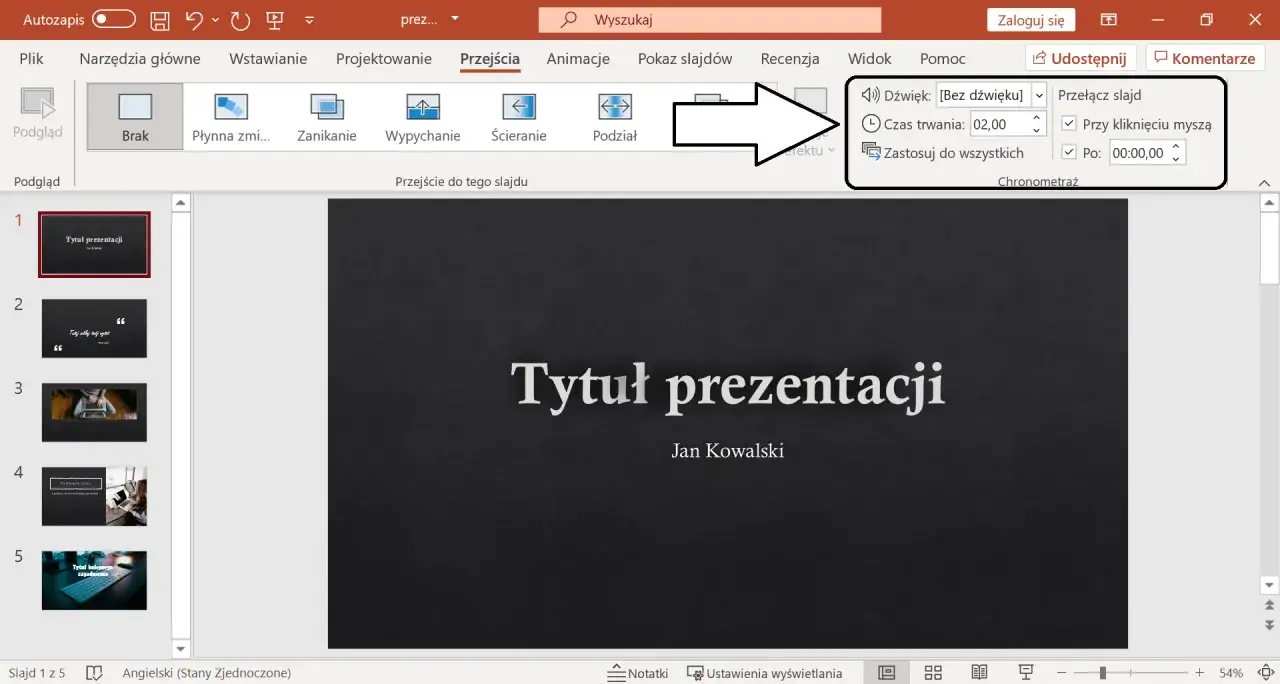Enable Przy kliknięciu myszą slide advance
1280x684 pixels.
[x=1069, y=124]
